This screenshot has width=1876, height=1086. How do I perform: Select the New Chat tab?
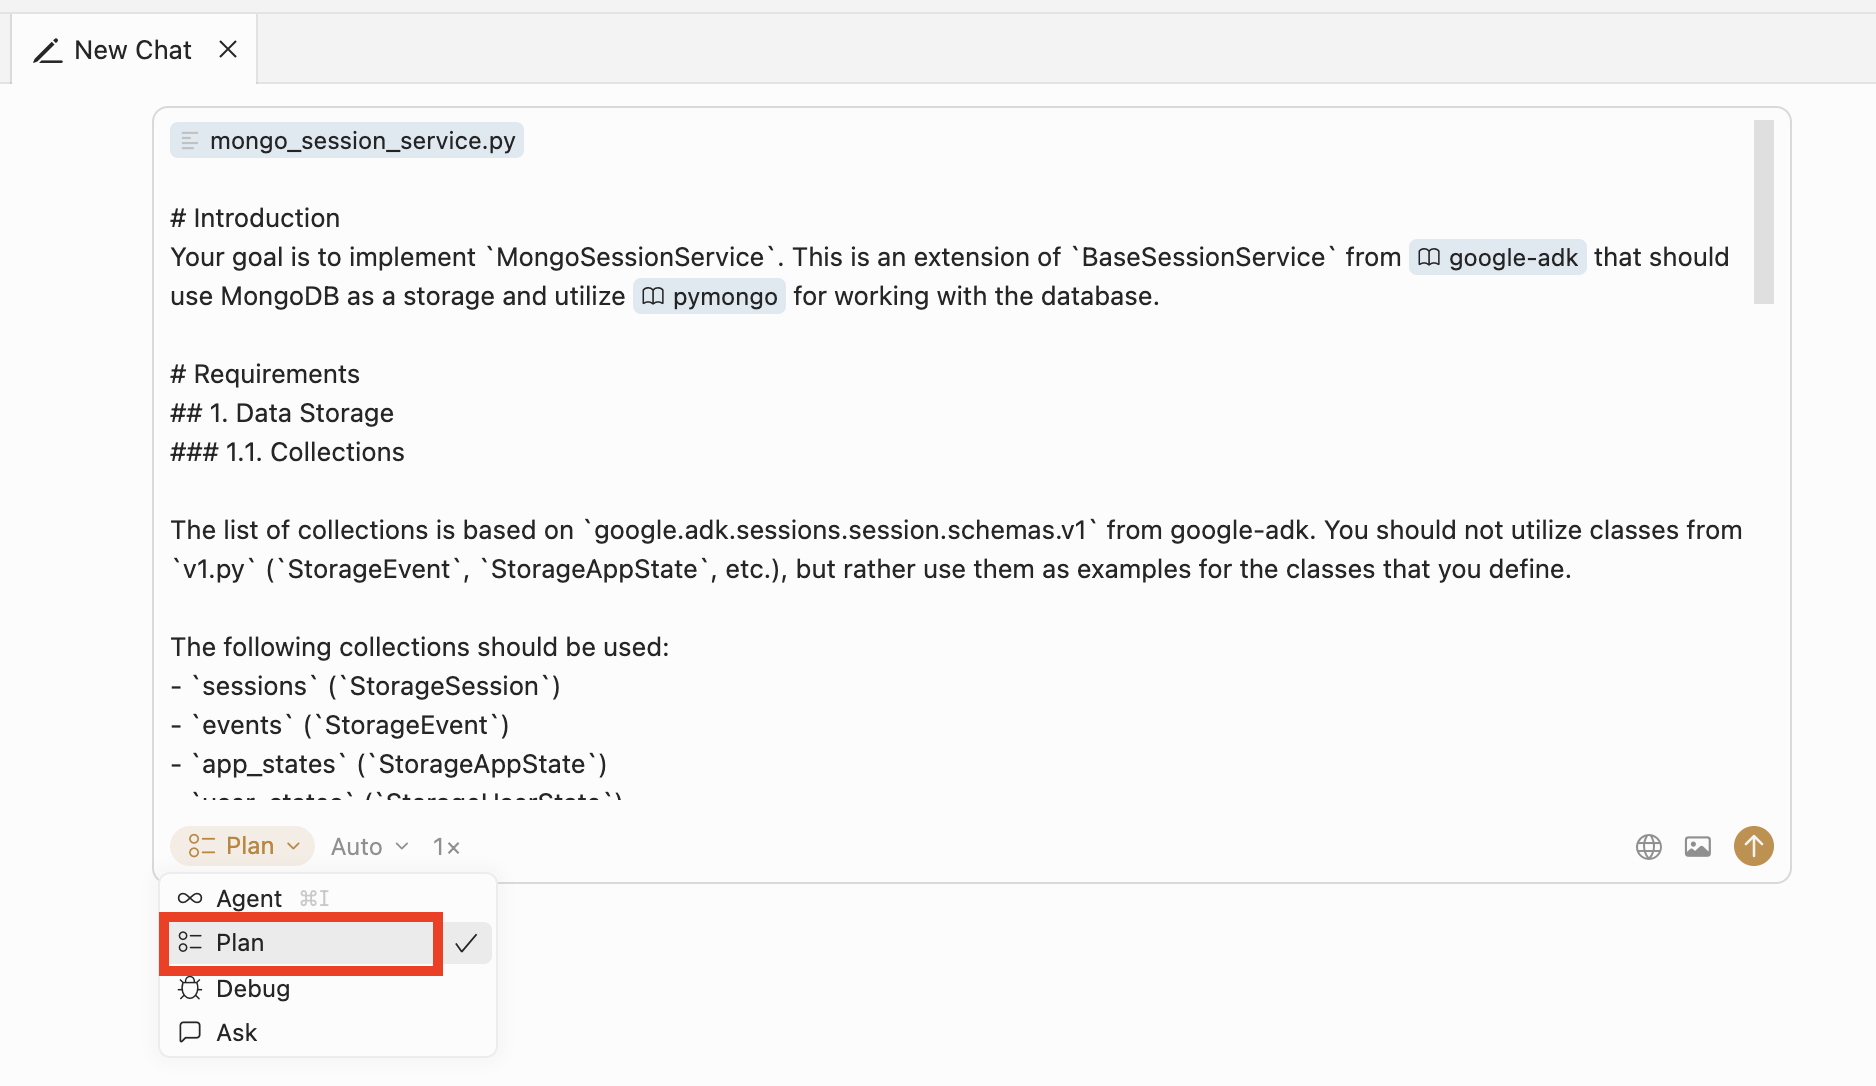tap(133, 49)
